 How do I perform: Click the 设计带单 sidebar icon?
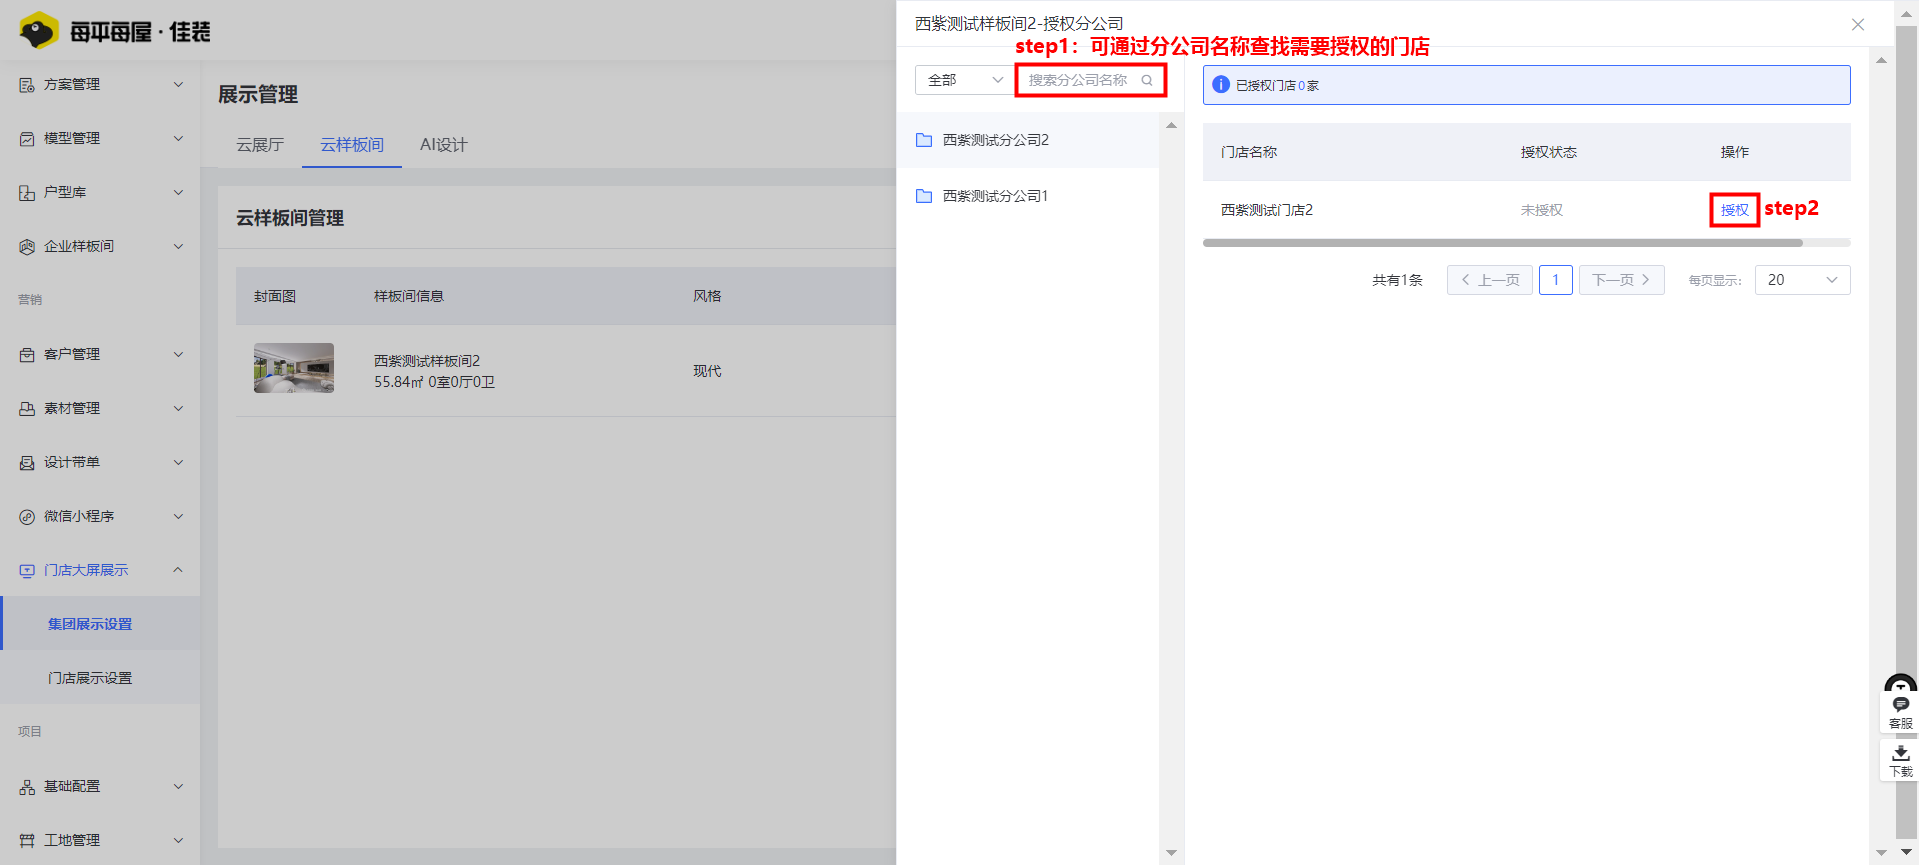coord(27,463)
